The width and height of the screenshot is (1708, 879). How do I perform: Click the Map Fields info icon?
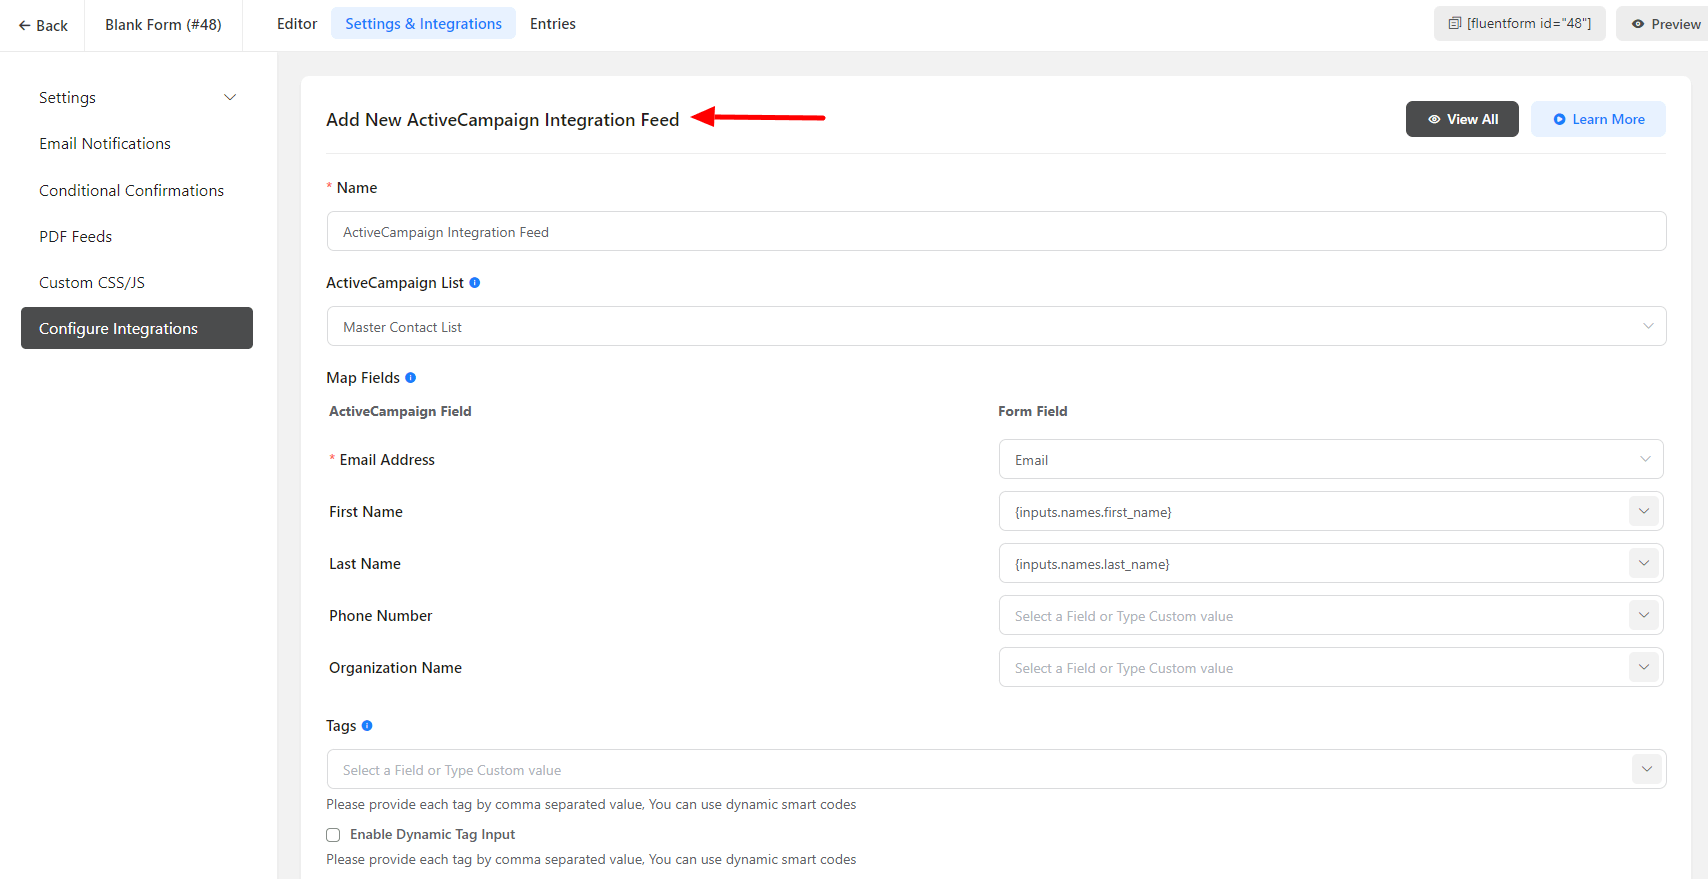coord(411,378)
